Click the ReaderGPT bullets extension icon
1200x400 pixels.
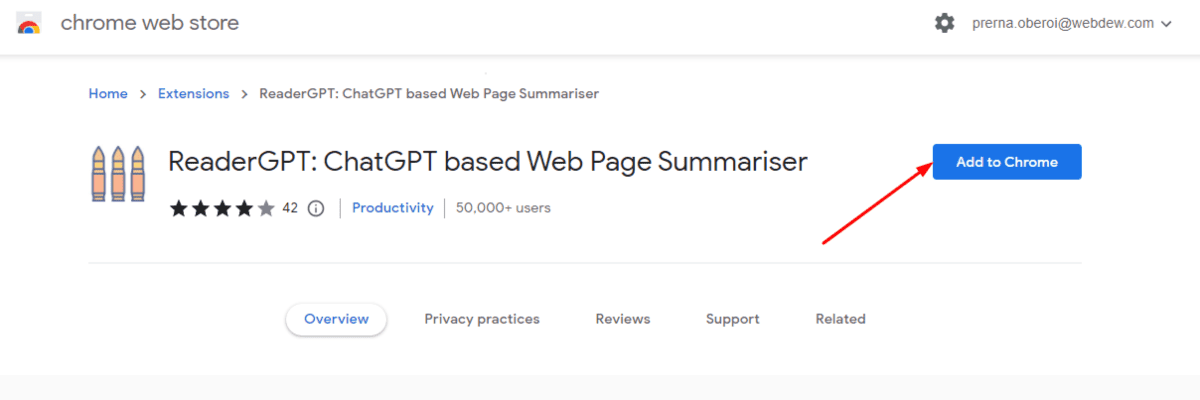118,173
